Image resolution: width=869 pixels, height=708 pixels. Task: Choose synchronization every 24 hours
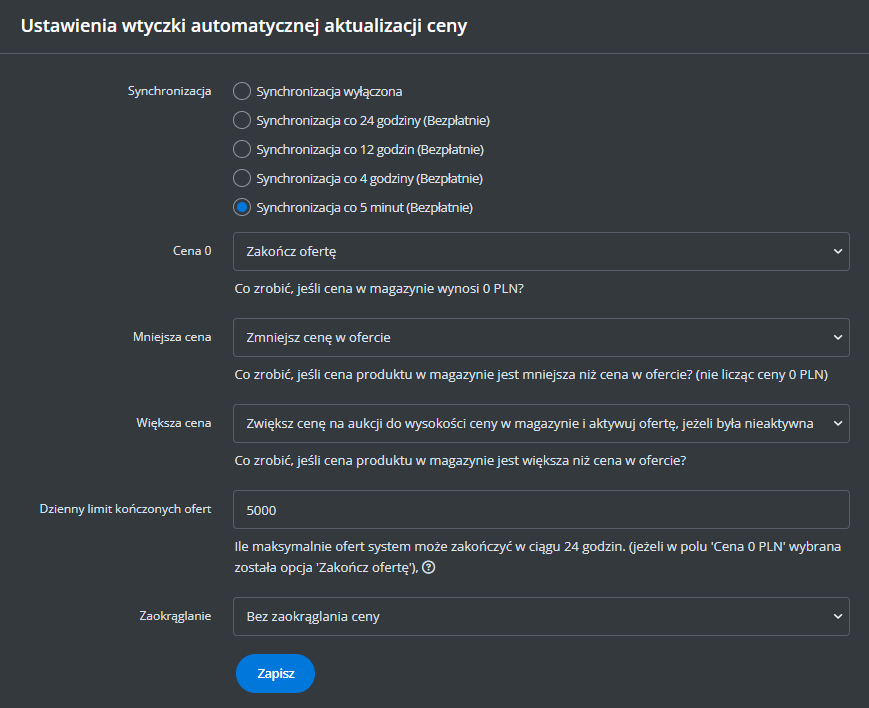tap(241, 121)
